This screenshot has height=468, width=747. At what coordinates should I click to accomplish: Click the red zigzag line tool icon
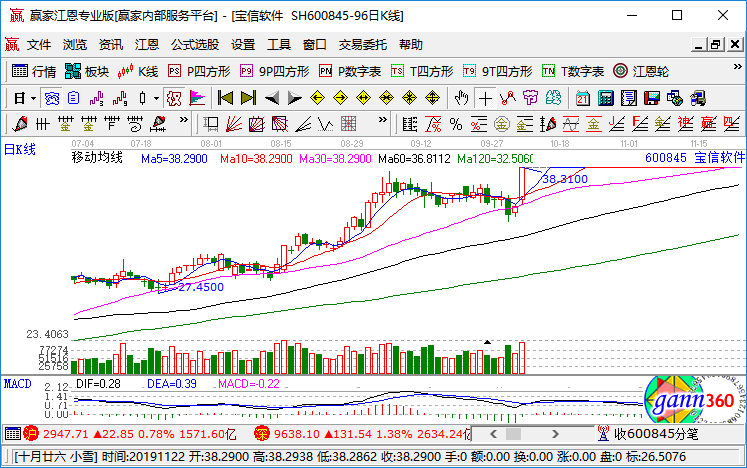tap(507, 99)
